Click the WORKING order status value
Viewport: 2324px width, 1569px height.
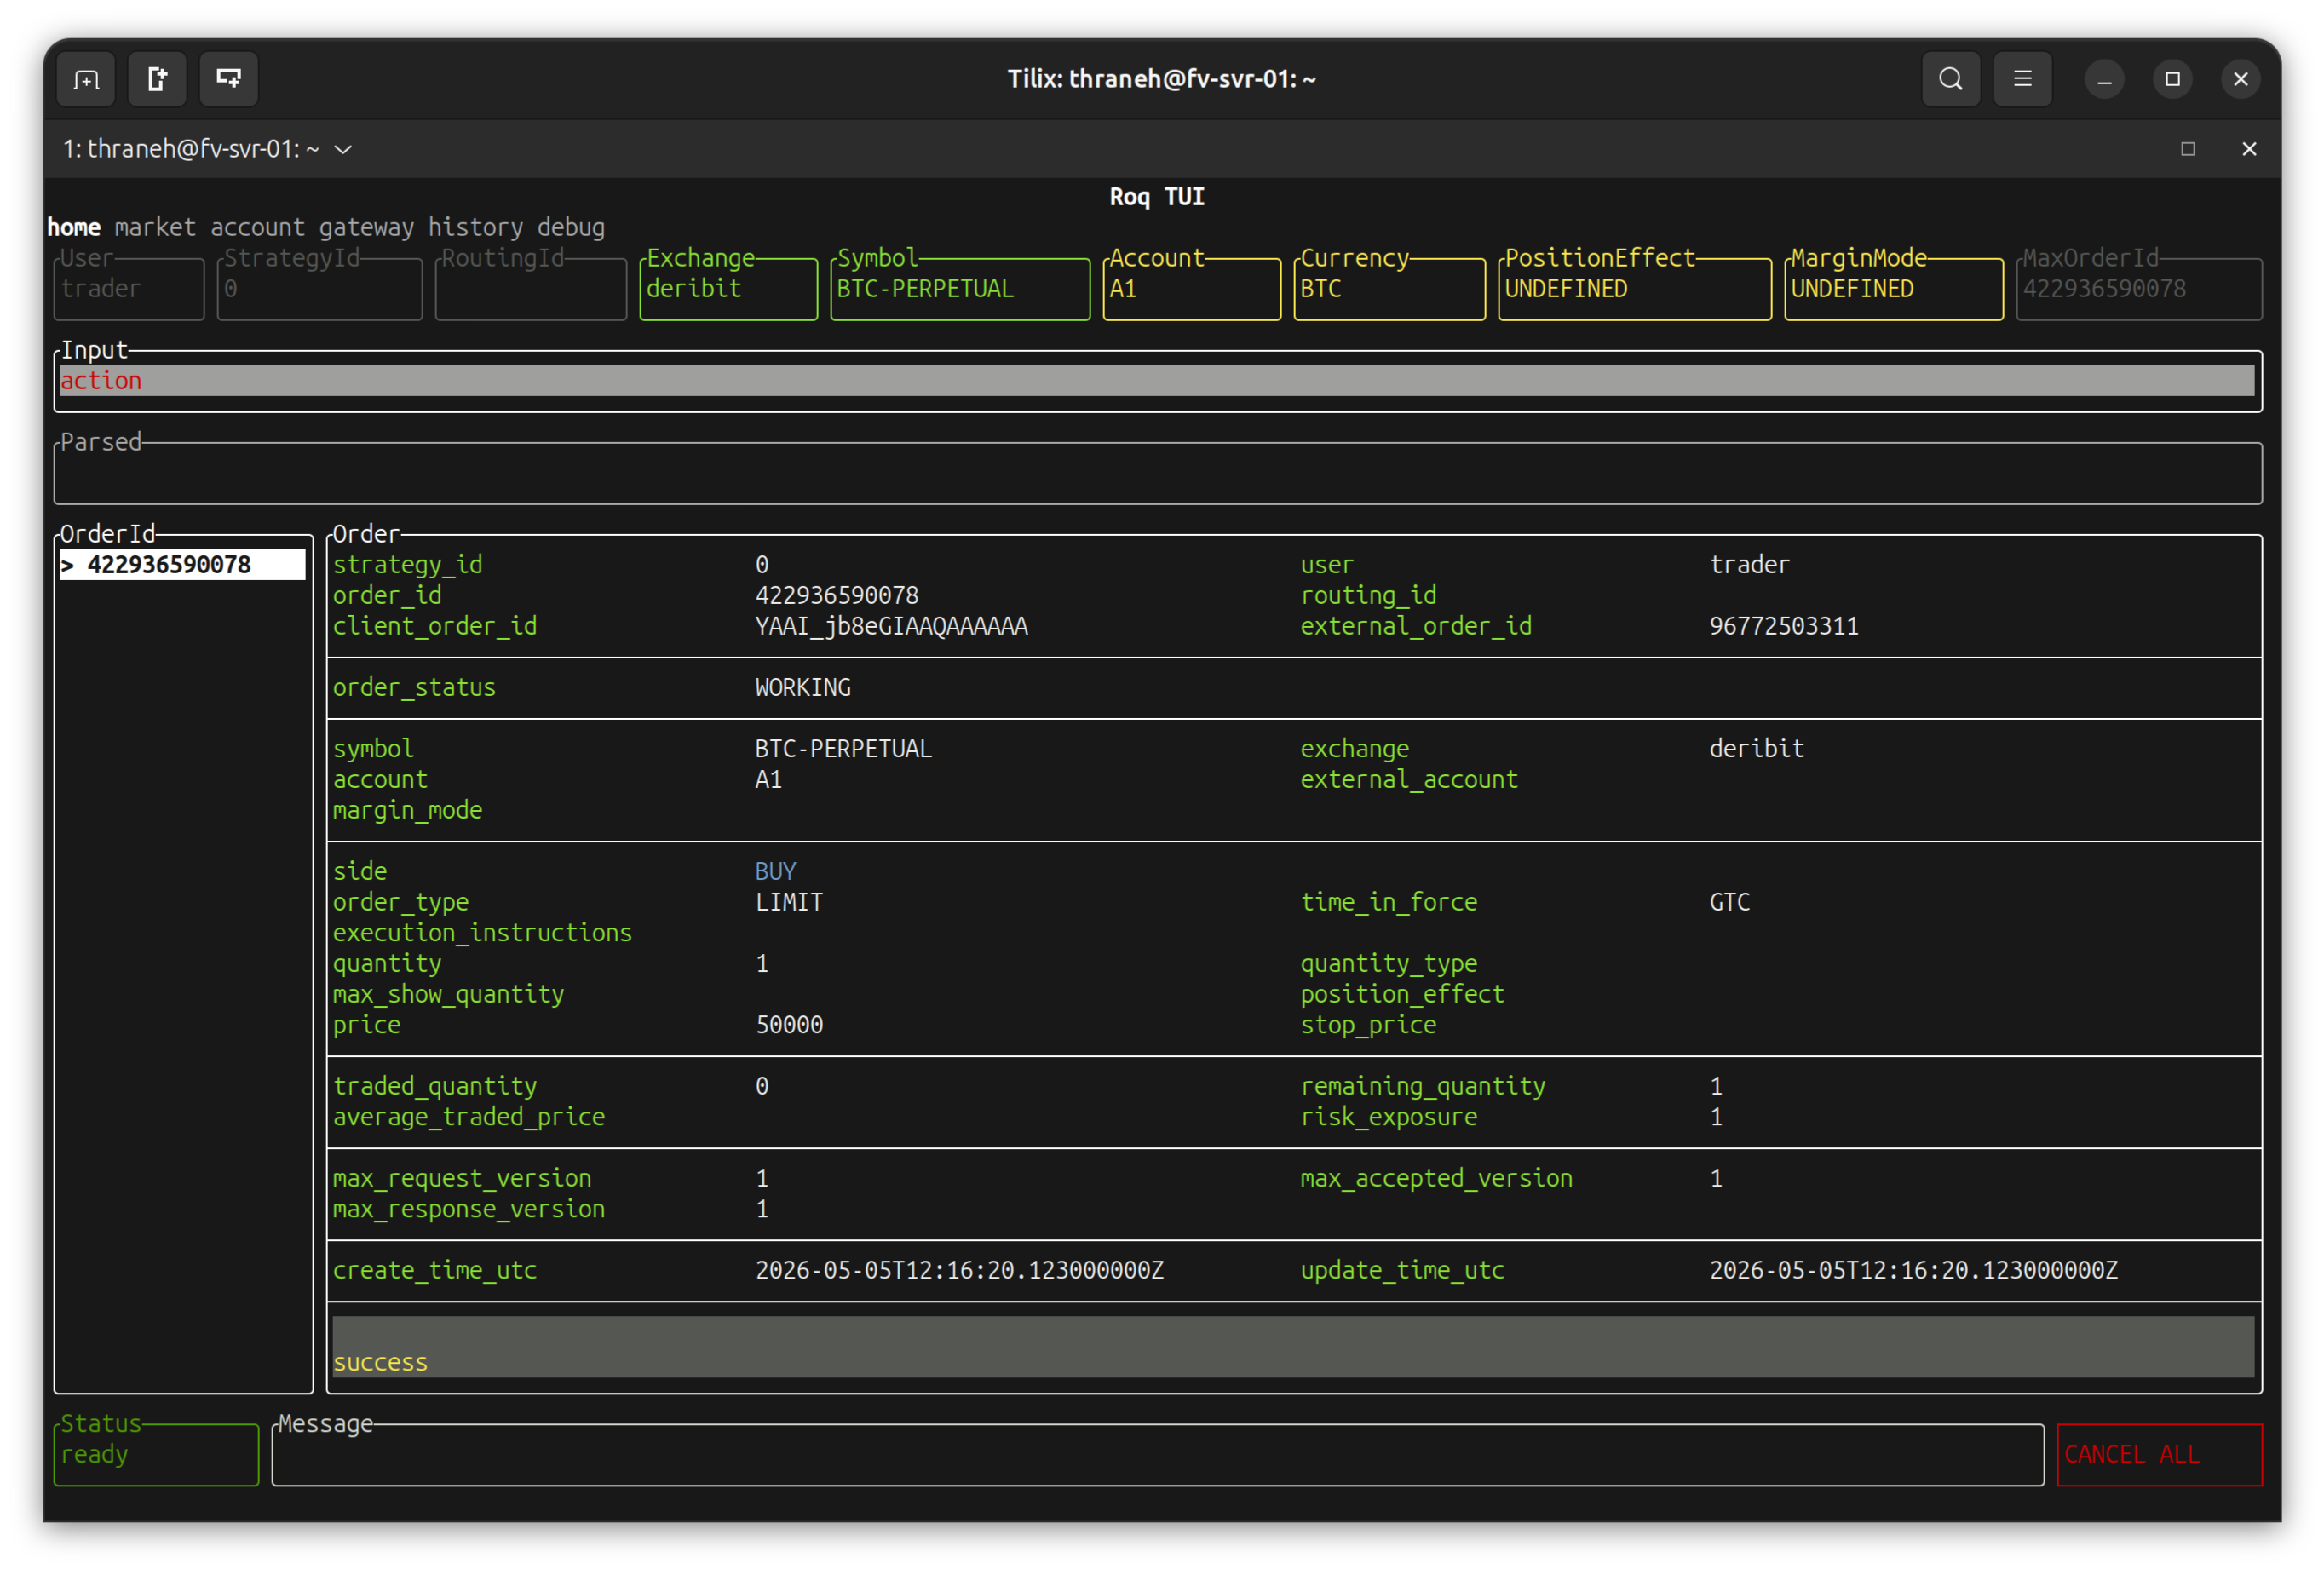point(803,688)
